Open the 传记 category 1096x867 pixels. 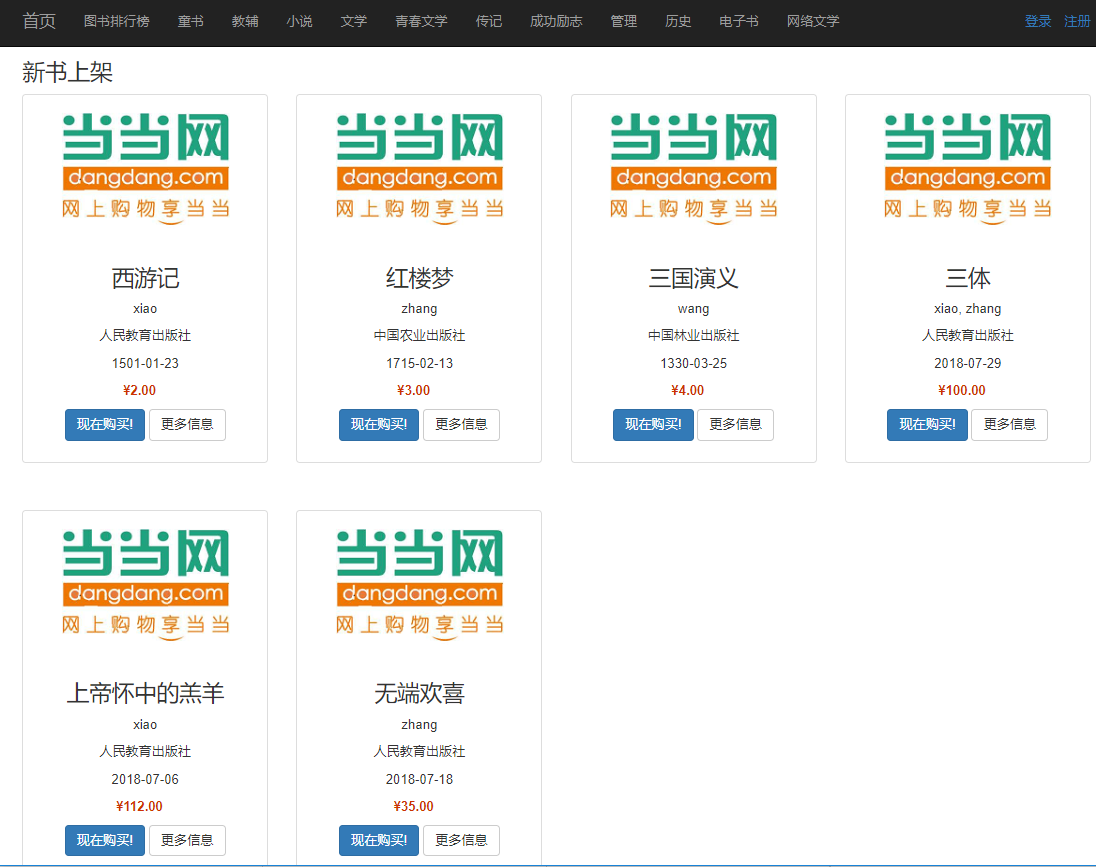coord(489,22)
